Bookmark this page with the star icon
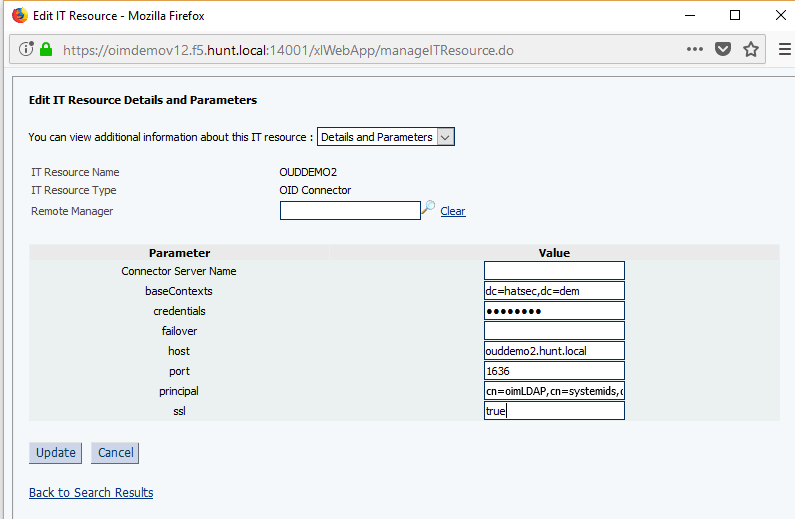Viewport: 795px width, 519px height. (x=751, y=49)
